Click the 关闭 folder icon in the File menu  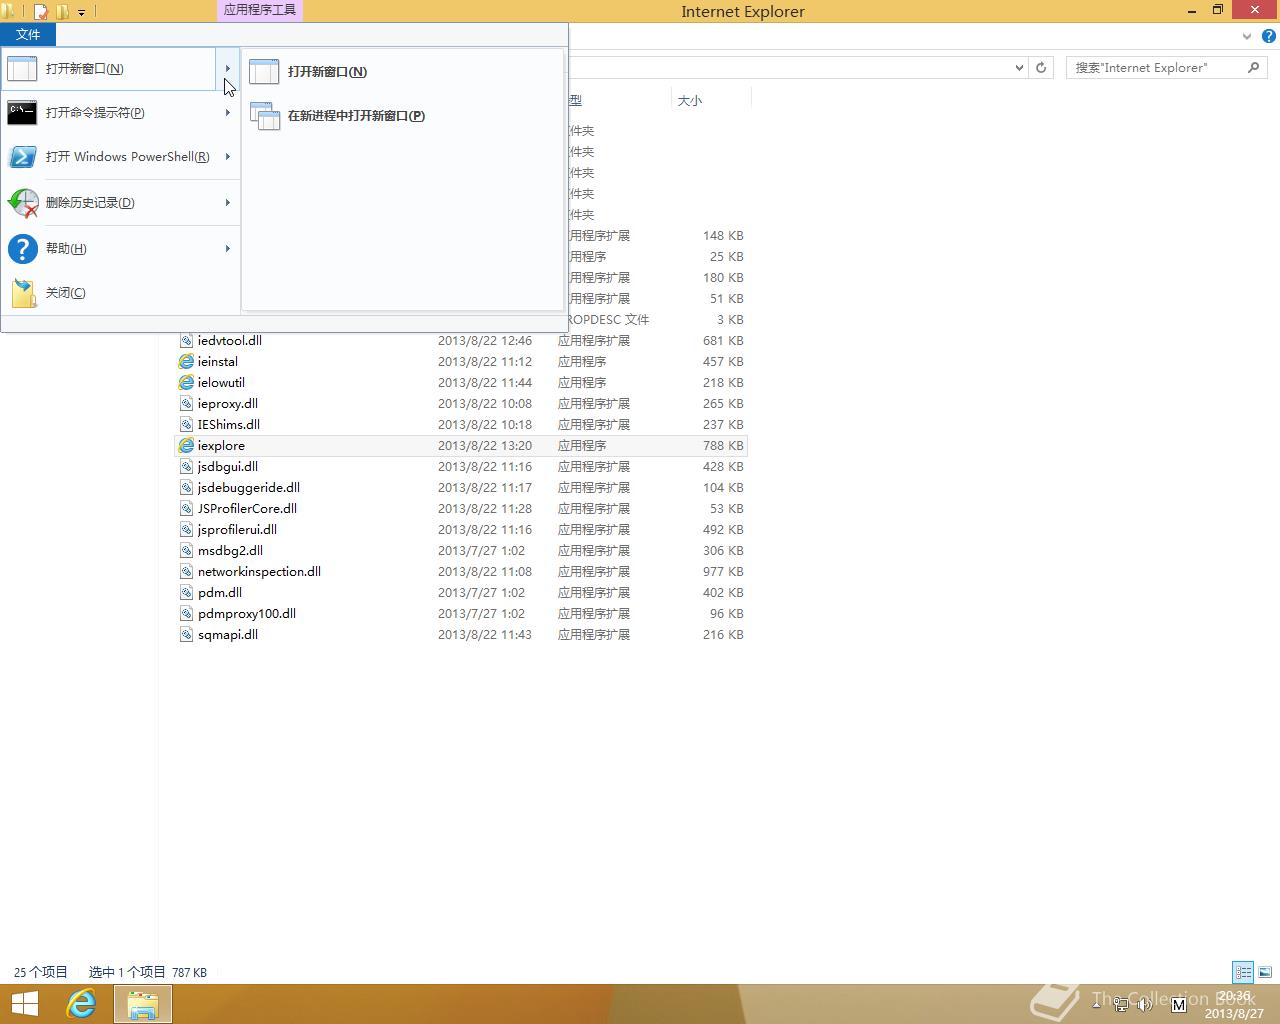(x=23, y=293)
